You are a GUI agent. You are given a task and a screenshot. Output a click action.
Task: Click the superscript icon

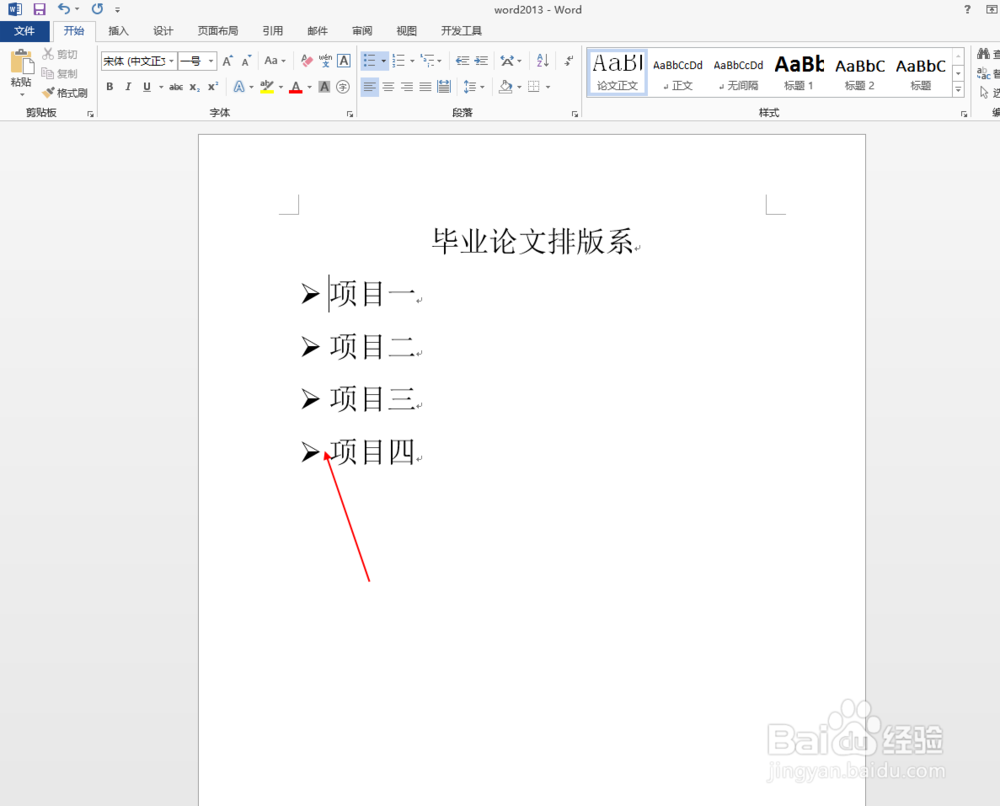click(212, 86)
